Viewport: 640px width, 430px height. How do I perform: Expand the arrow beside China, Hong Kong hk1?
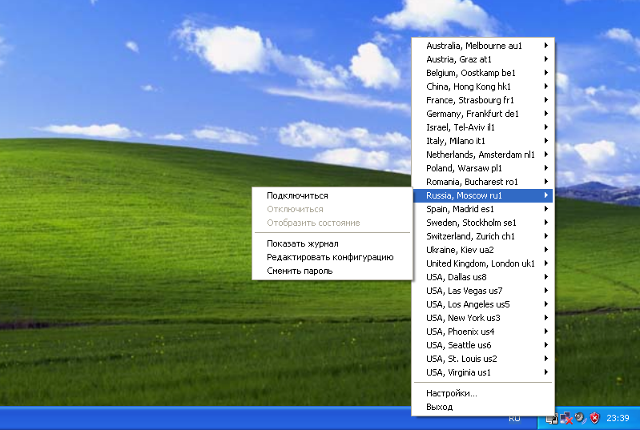(x=546, y=86)
